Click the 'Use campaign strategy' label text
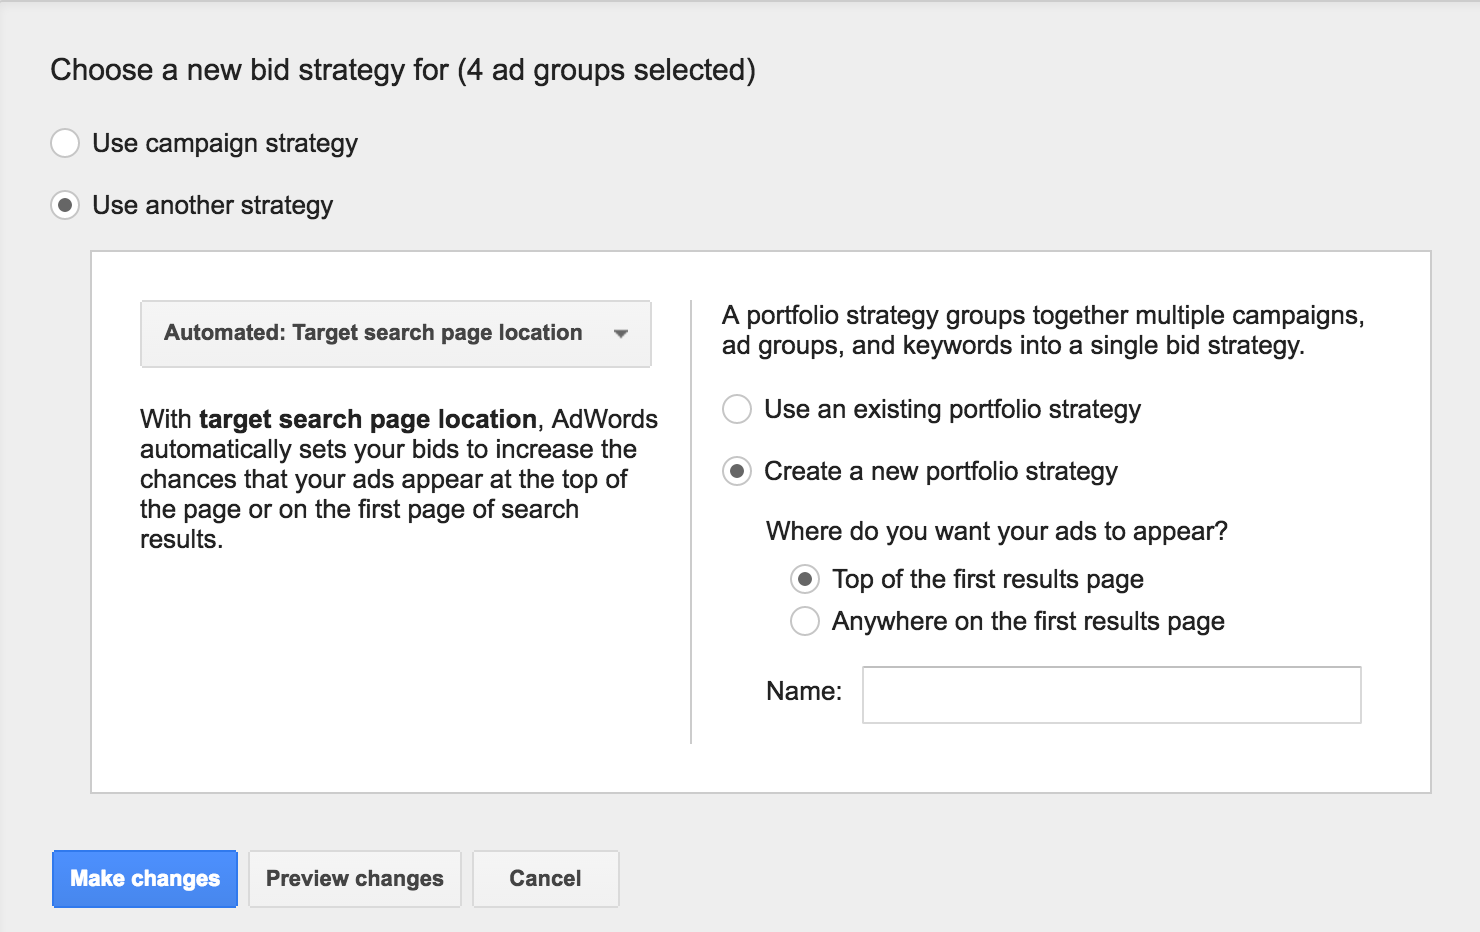The height and width of the screenshot is (932, 1480). point(225,144)
